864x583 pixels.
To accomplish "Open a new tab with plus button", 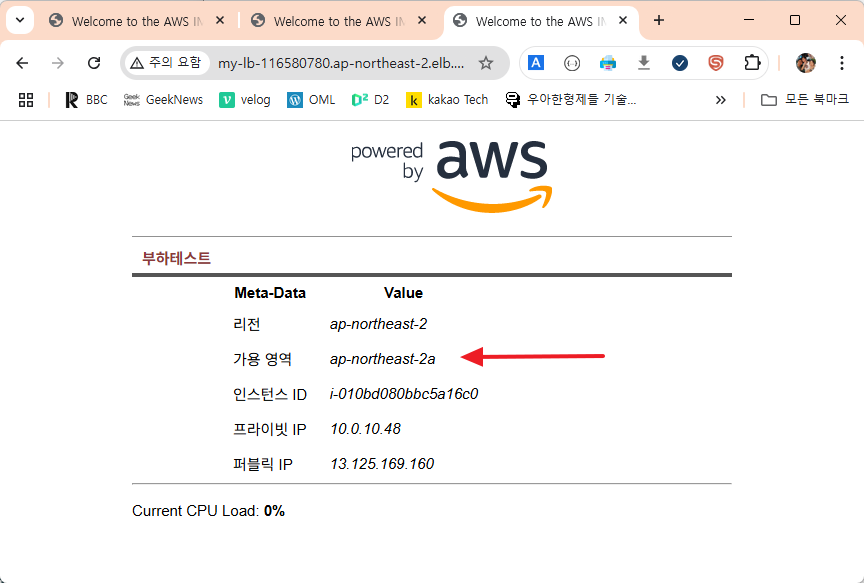I will [x=658, y=21].
